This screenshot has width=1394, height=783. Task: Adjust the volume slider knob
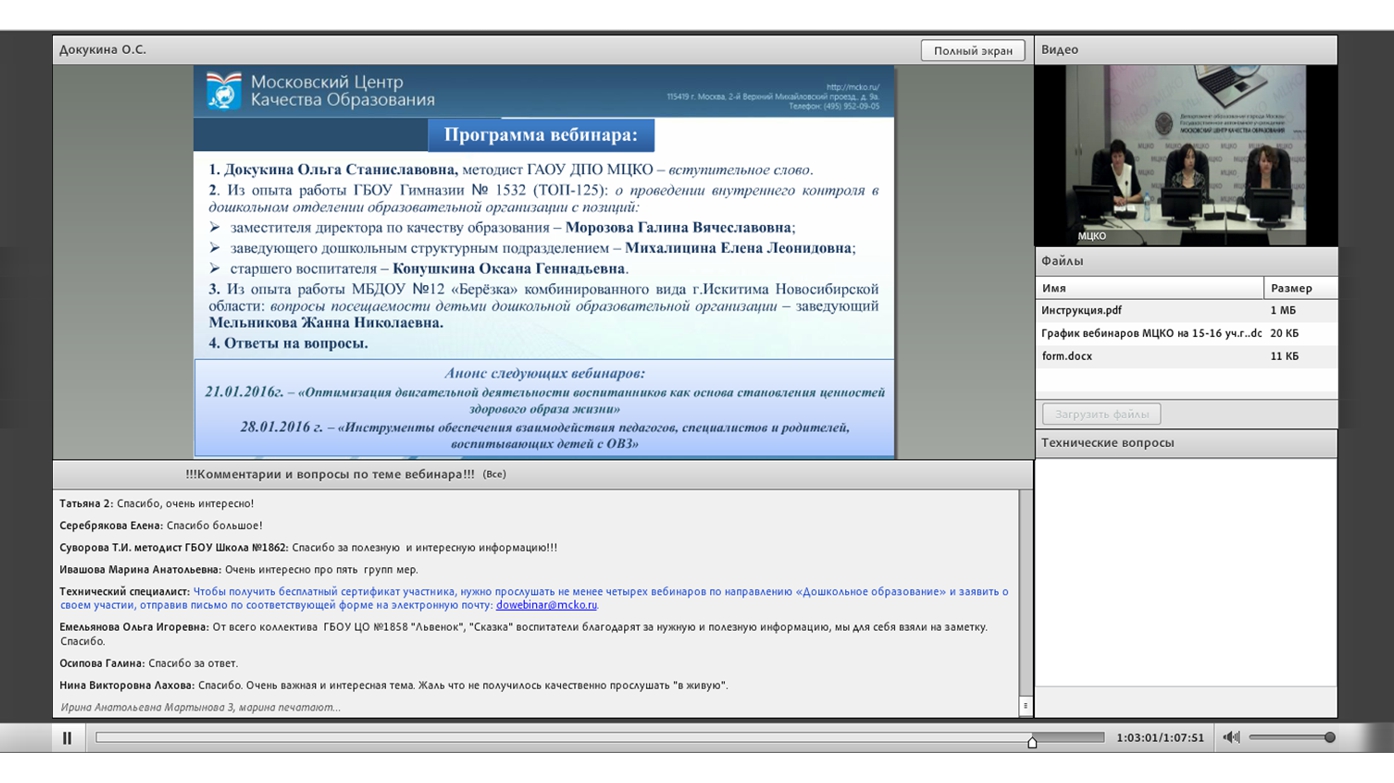1329,738
